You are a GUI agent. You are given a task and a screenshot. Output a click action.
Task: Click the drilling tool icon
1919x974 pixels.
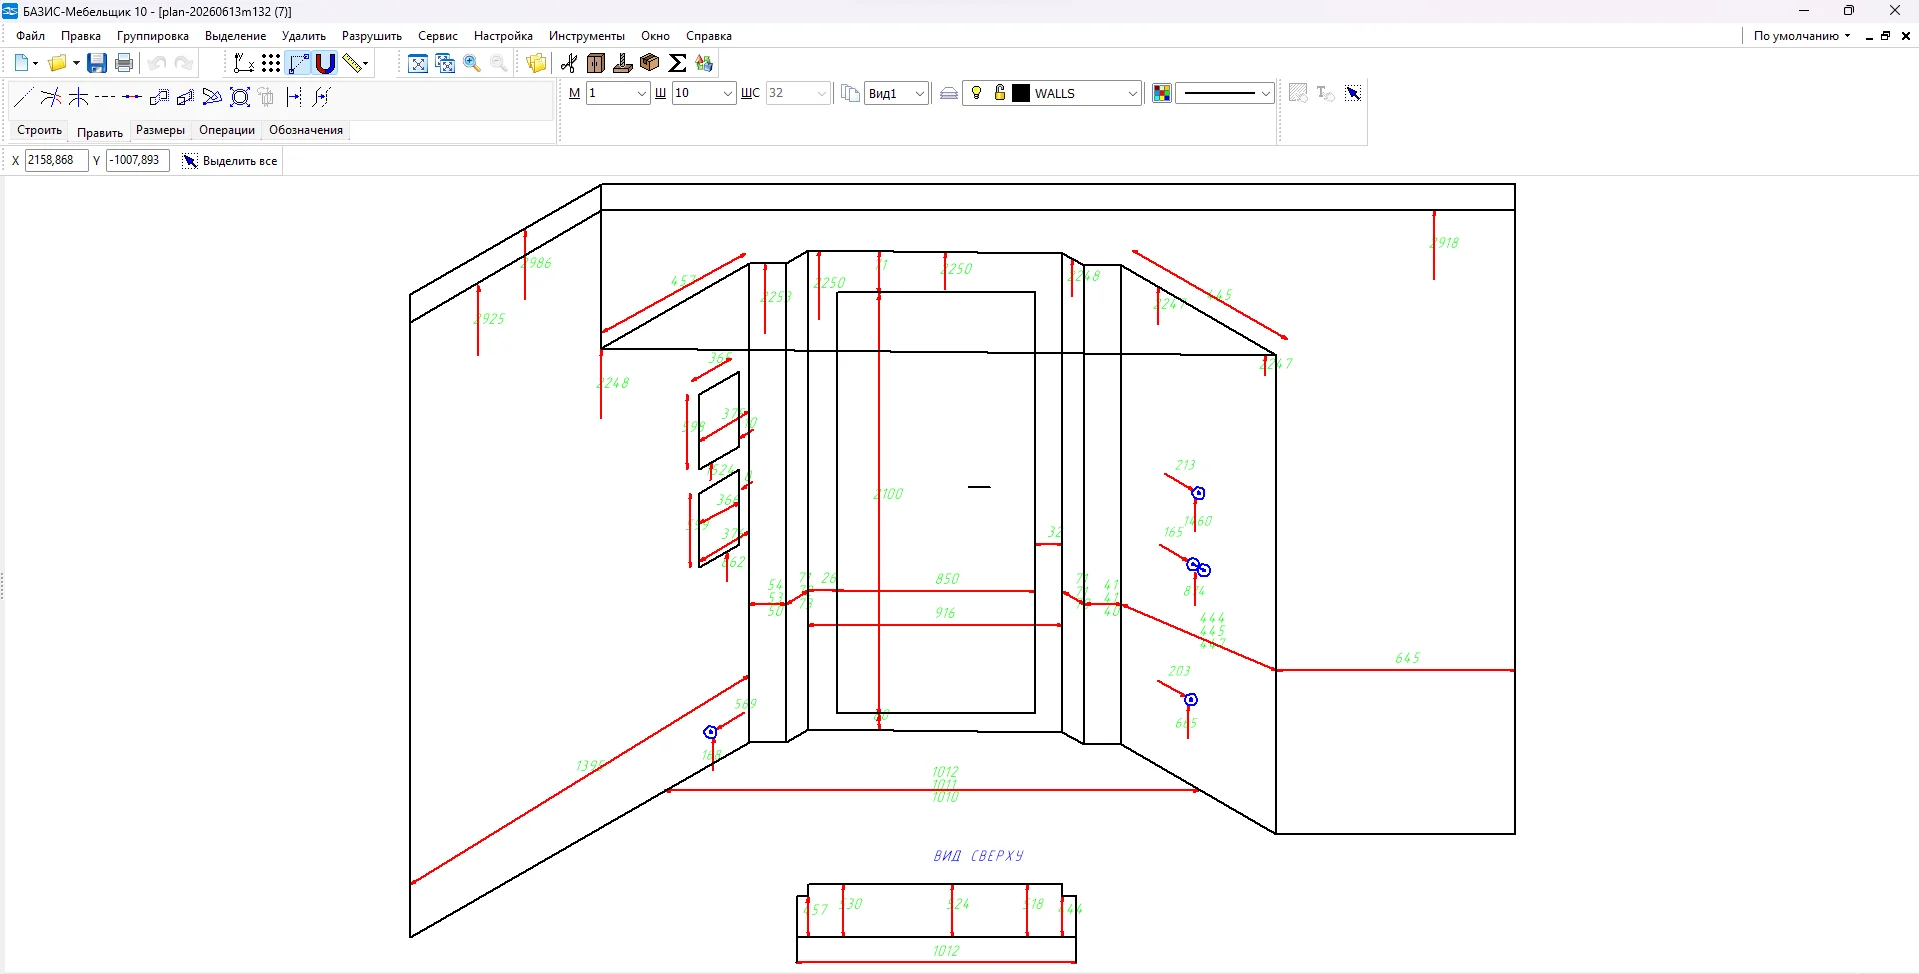623,63
